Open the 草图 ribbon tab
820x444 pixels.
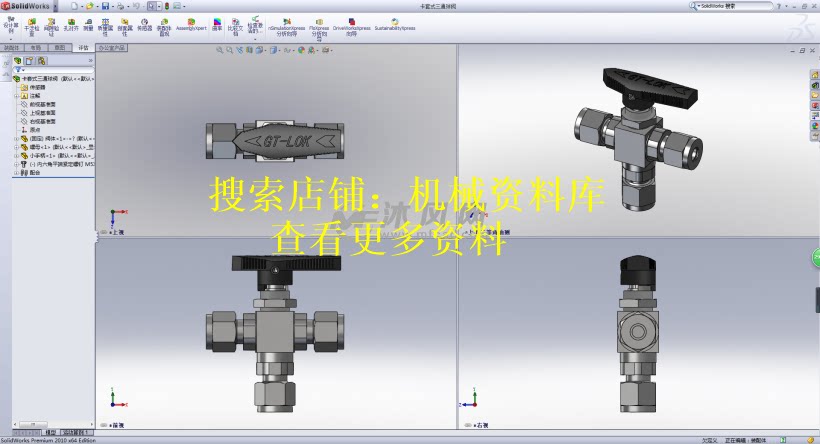click(60, 48)
